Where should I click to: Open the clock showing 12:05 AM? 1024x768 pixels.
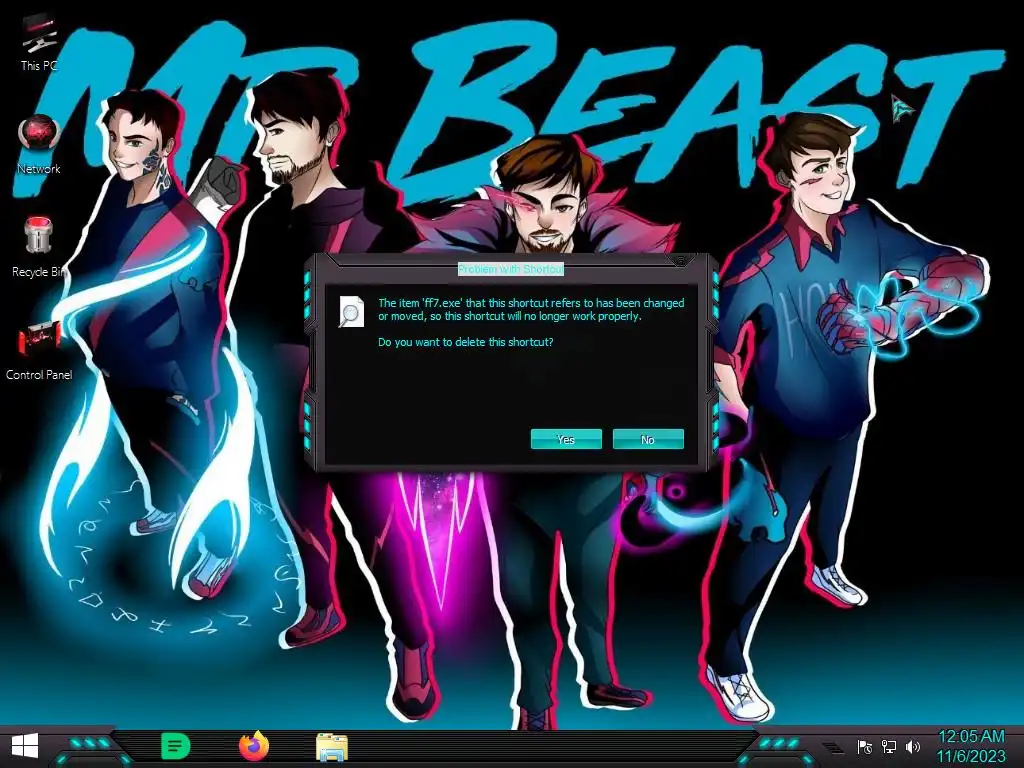pyautogui.click(x=971, y=746)
